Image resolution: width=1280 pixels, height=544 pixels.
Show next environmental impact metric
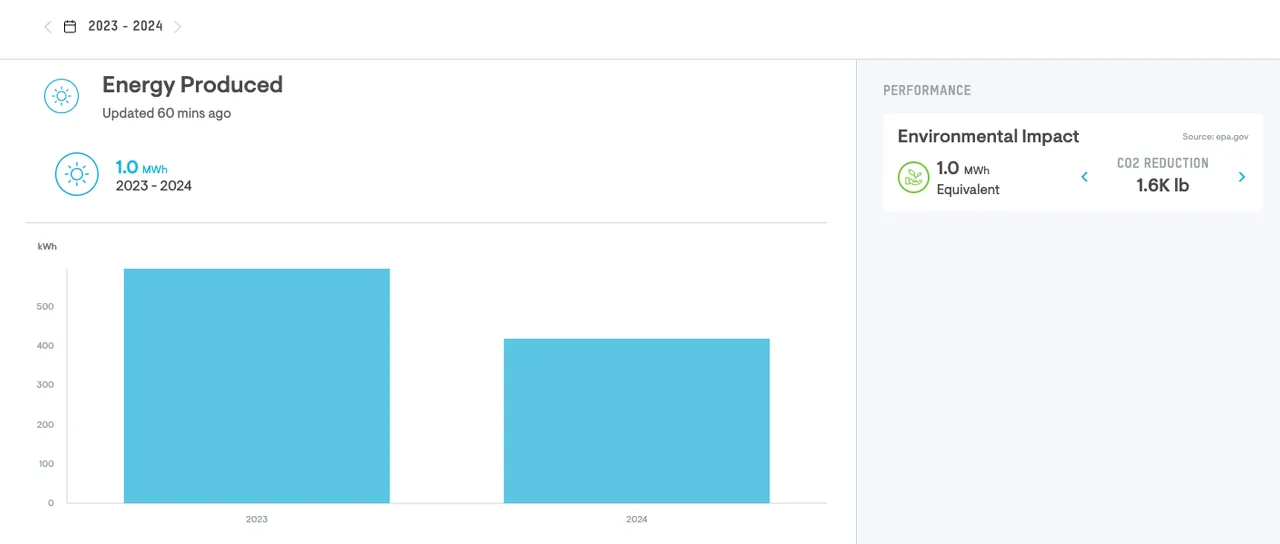(x=1242, y=177)
